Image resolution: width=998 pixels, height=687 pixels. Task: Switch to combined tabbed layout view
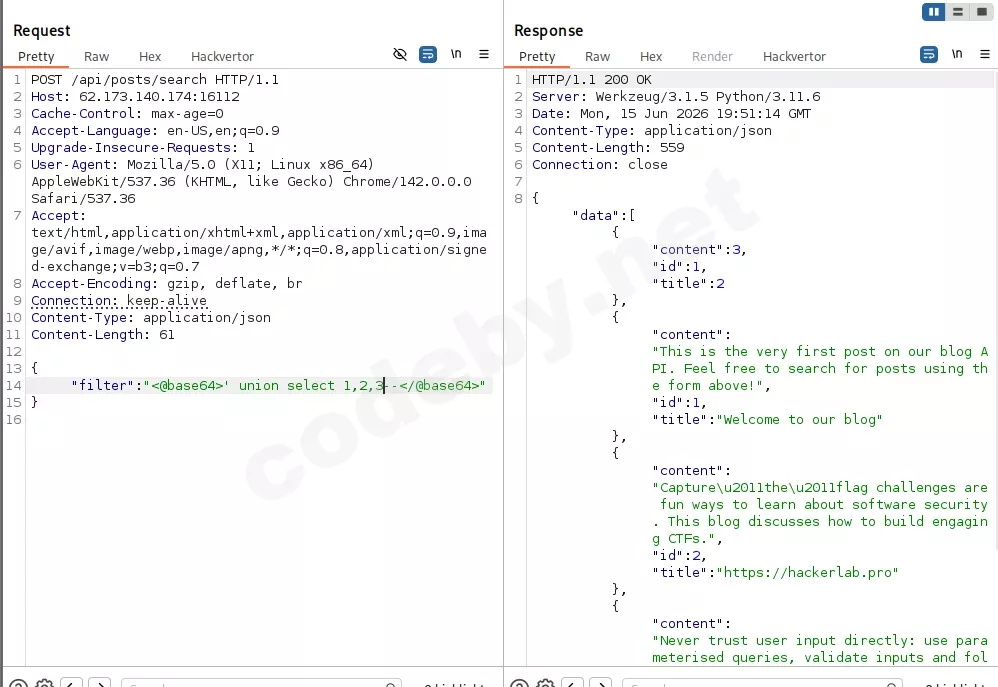point(981,11)
